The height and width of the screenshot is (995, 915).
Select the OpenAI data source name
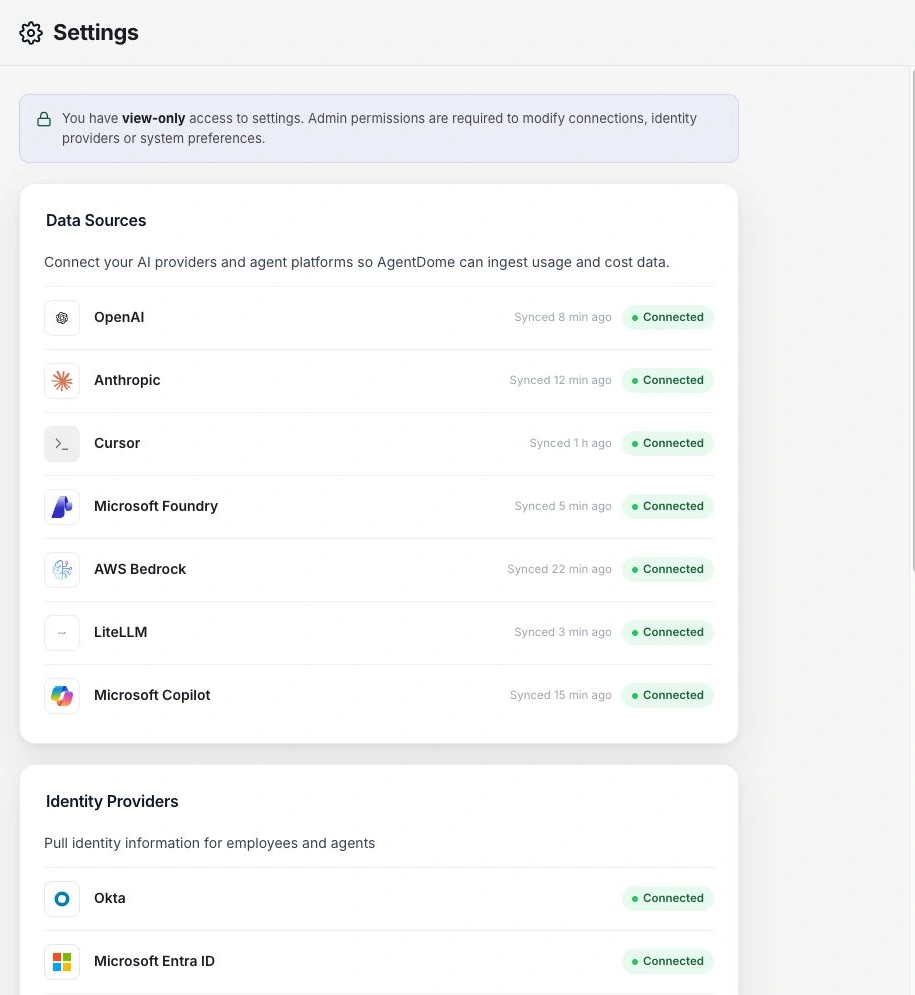tap(119, 317)
